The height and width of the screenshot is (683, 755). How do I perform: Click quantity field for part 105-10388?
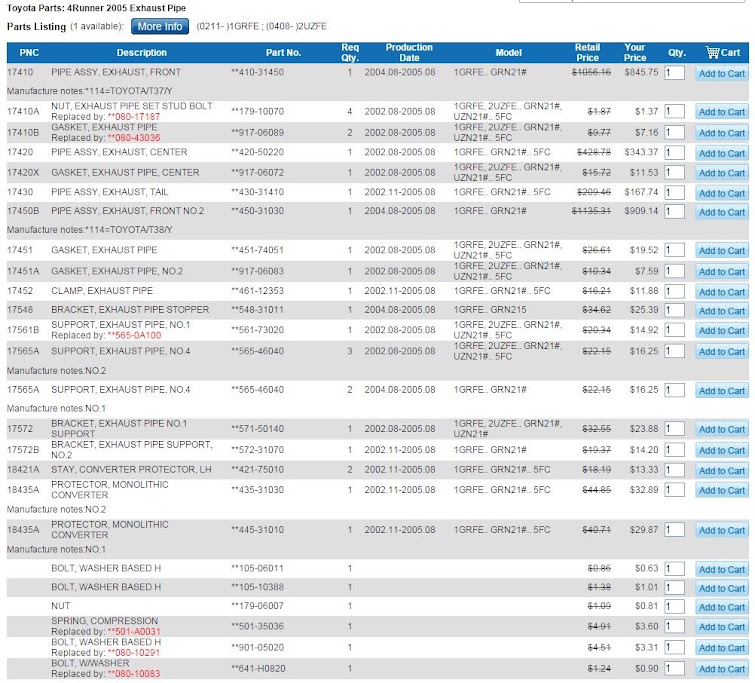pyautogui.click(x=674, y=588)
